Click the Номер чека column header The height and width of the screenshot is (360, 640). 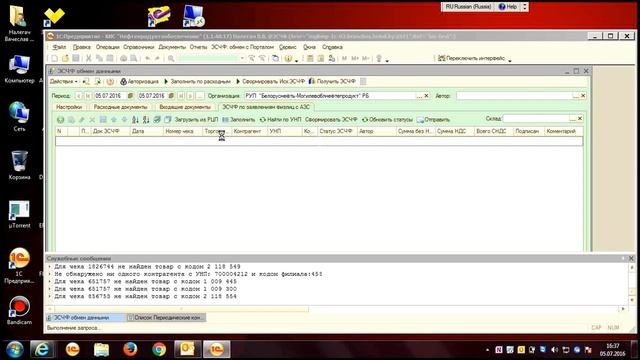[x=182, y=131]
